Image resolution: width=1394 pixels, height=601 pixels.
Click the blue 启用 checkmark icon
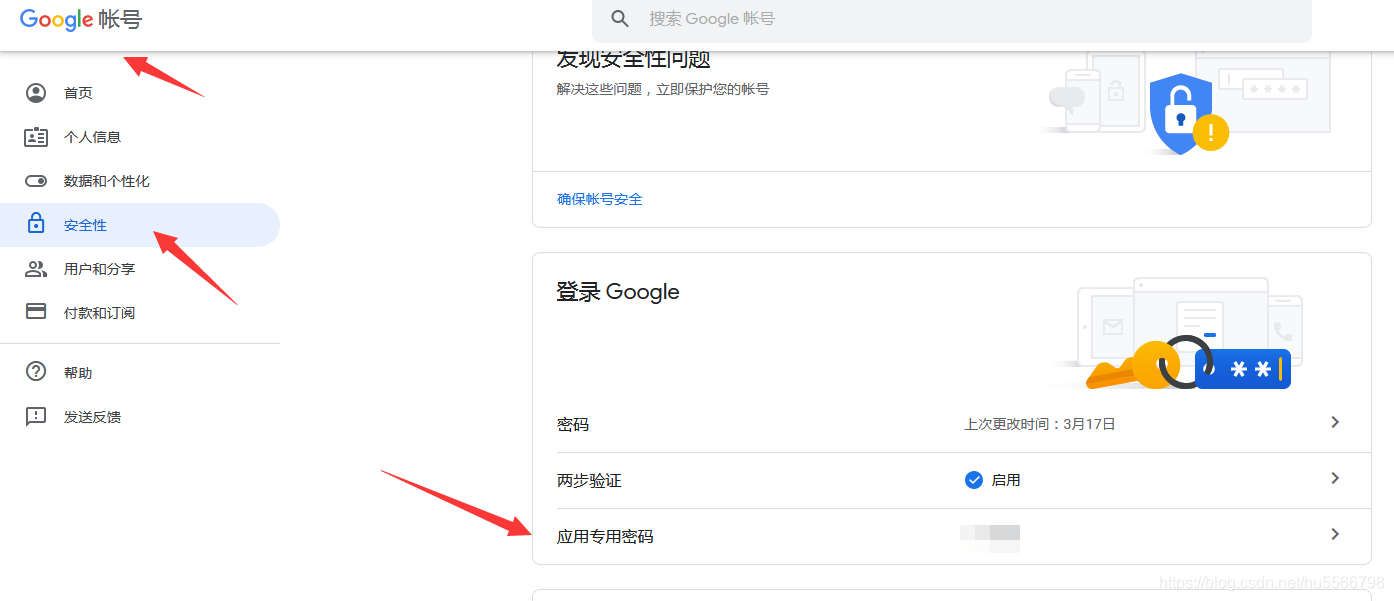pos(974,480)
